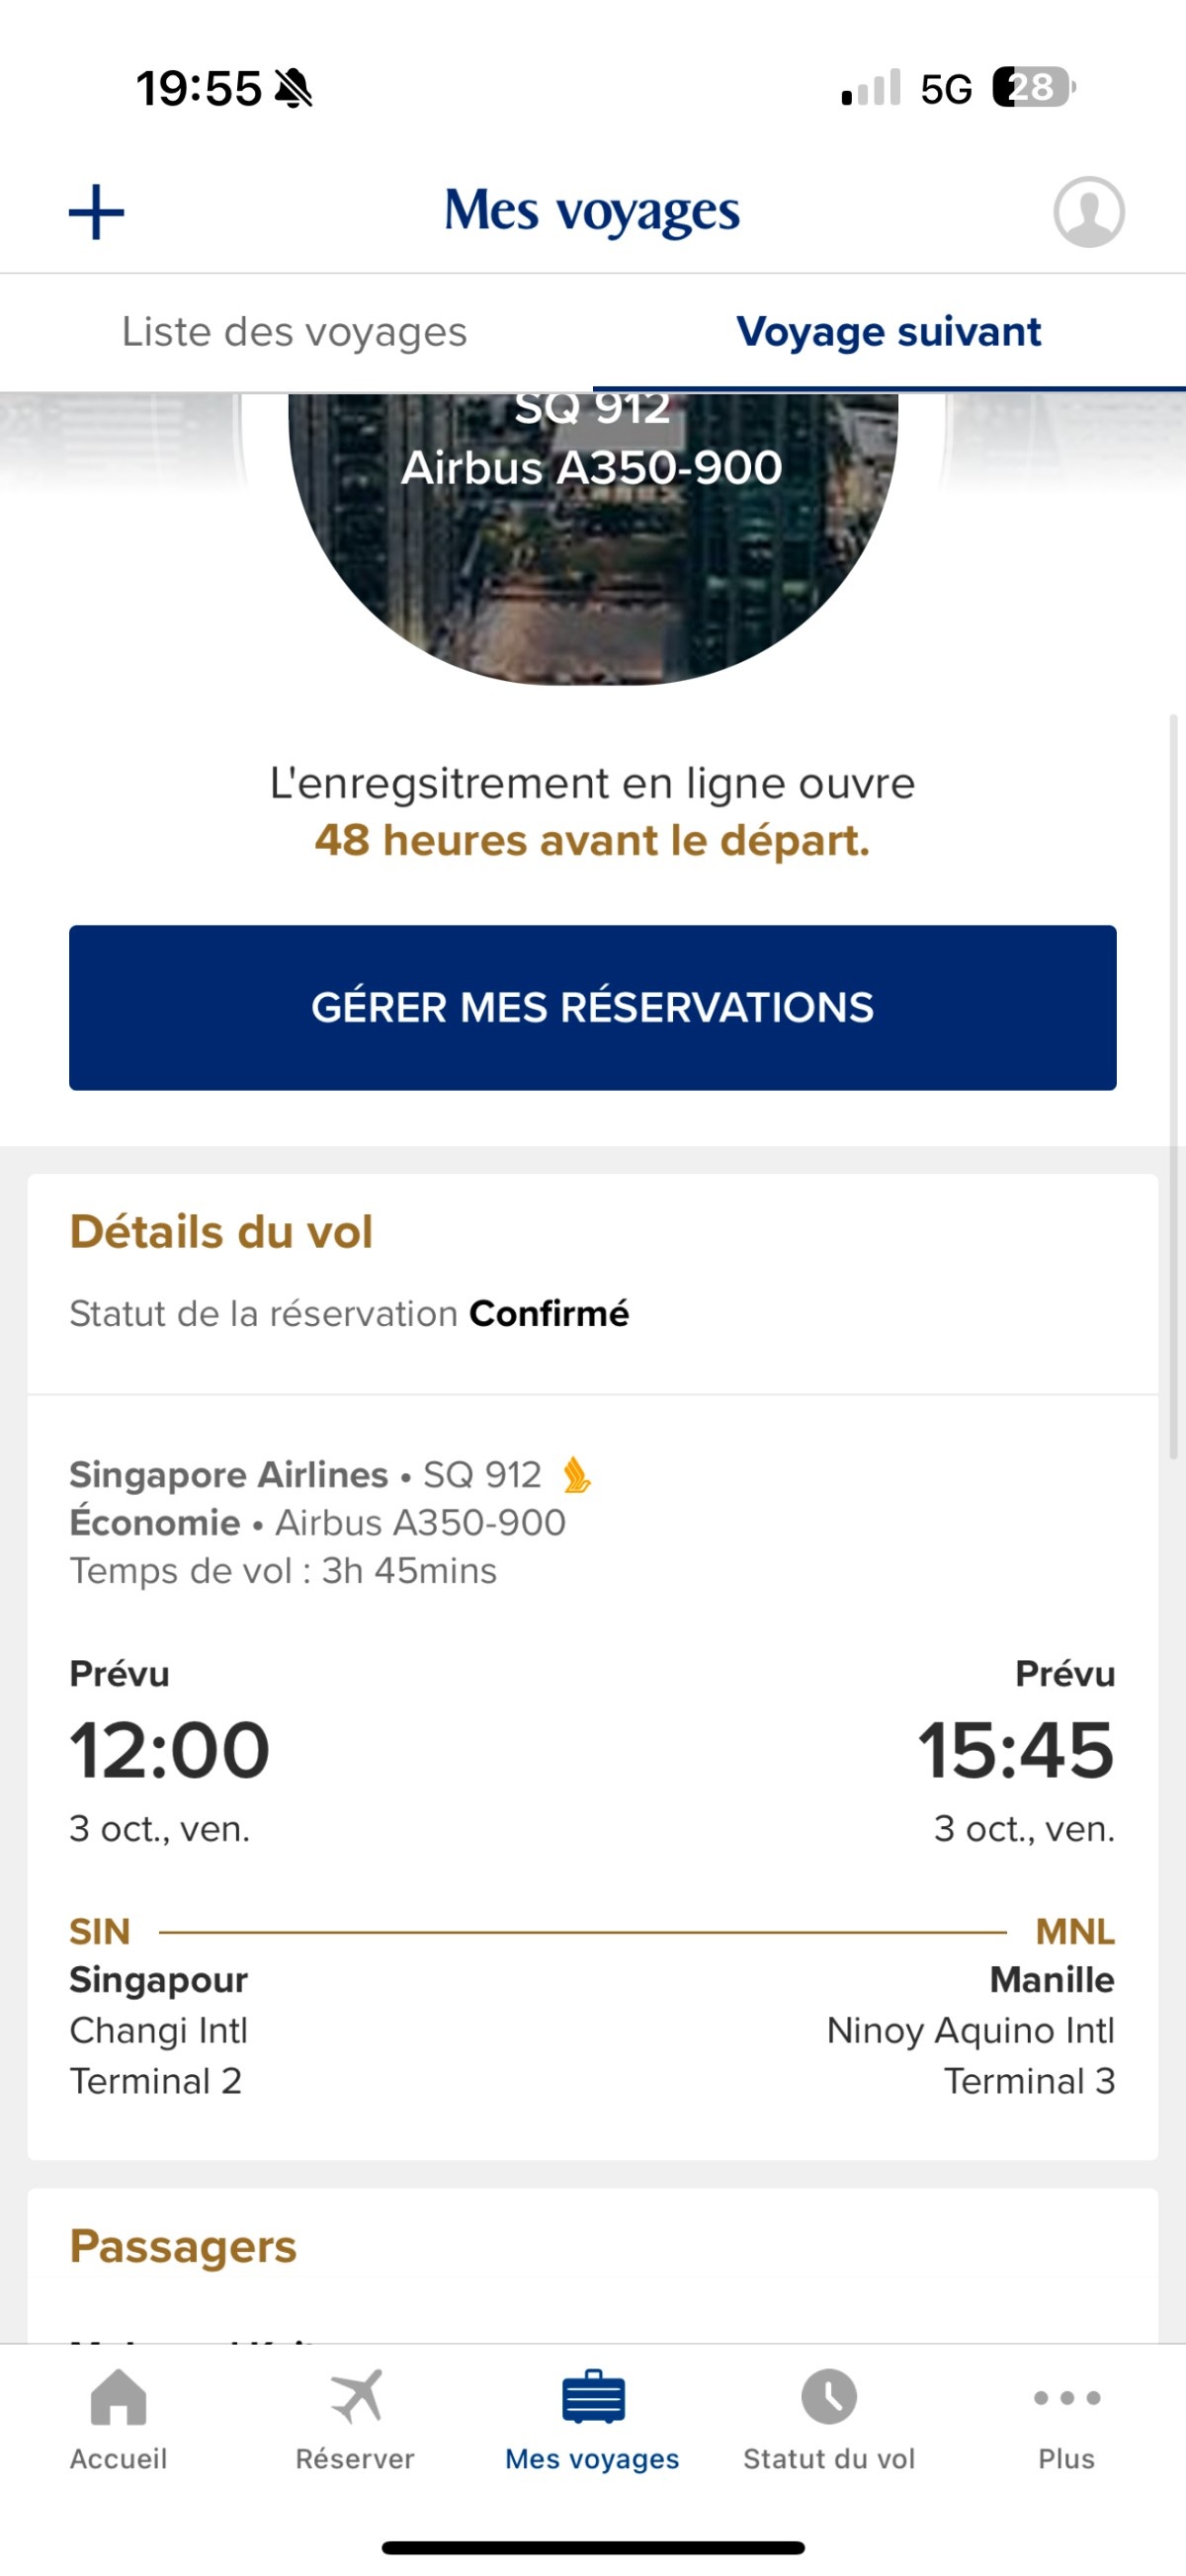Tap the Passagers section header
Screen dimensions: 1186x2576
click(183, 2247)
